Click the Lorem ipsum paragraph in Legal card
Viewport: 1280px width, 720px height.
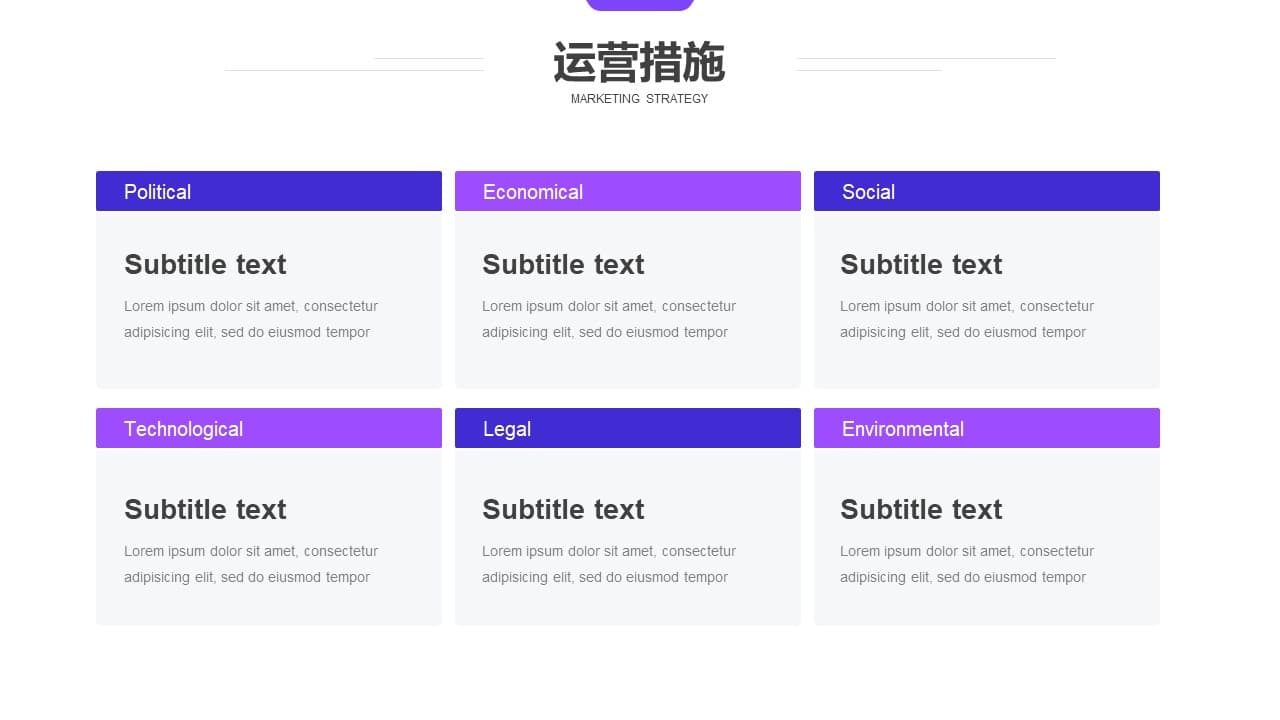tap(609, 564)
